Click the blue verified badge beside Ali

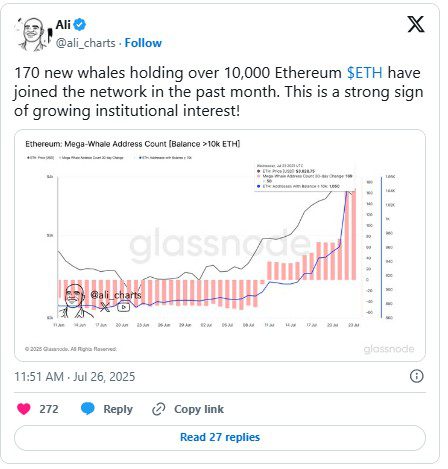click(79, 25)
